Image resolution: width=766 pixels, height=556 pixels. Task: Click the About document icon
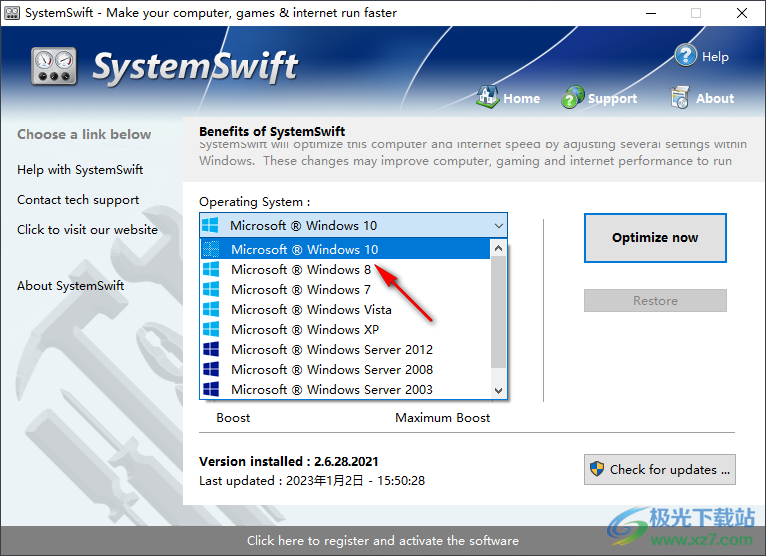click(680, 97)
